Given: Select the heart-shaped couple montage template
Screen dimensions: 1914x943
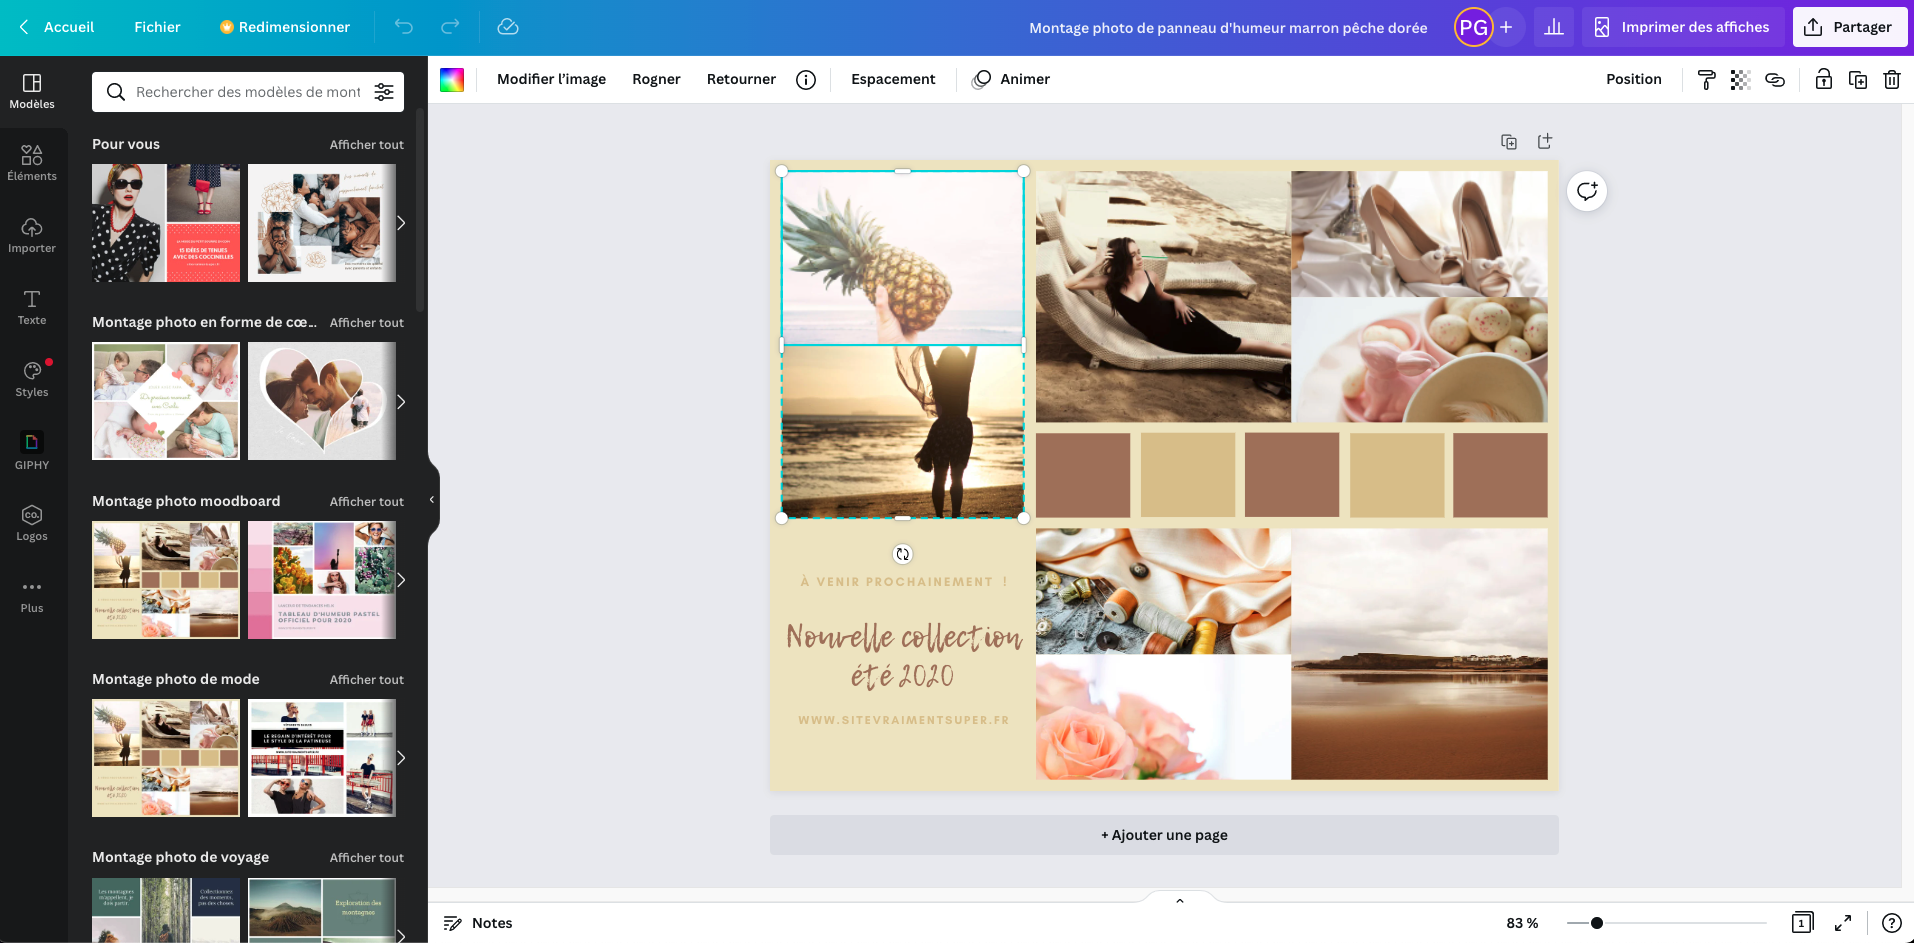Looking at the screenshot, I should tap(322, 401).
